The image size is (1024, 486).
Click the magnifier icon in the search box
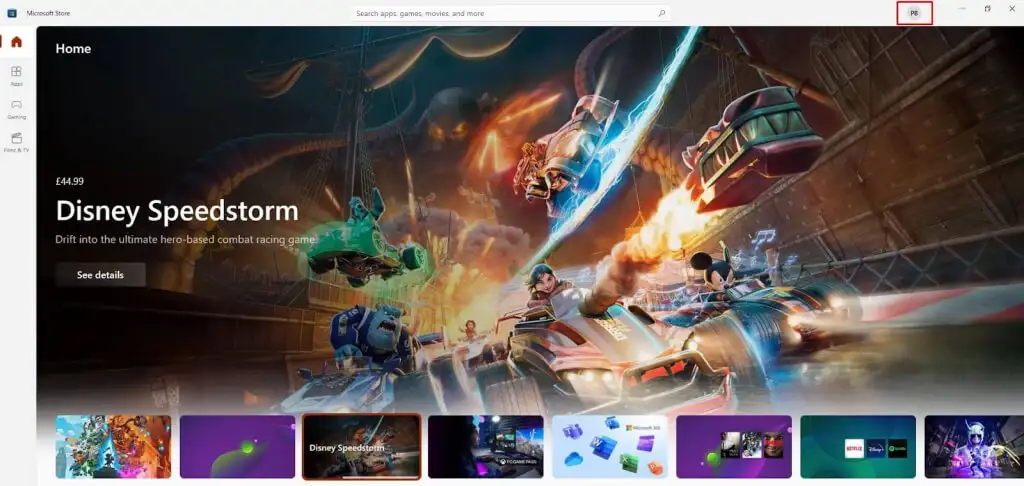(662, 13)
